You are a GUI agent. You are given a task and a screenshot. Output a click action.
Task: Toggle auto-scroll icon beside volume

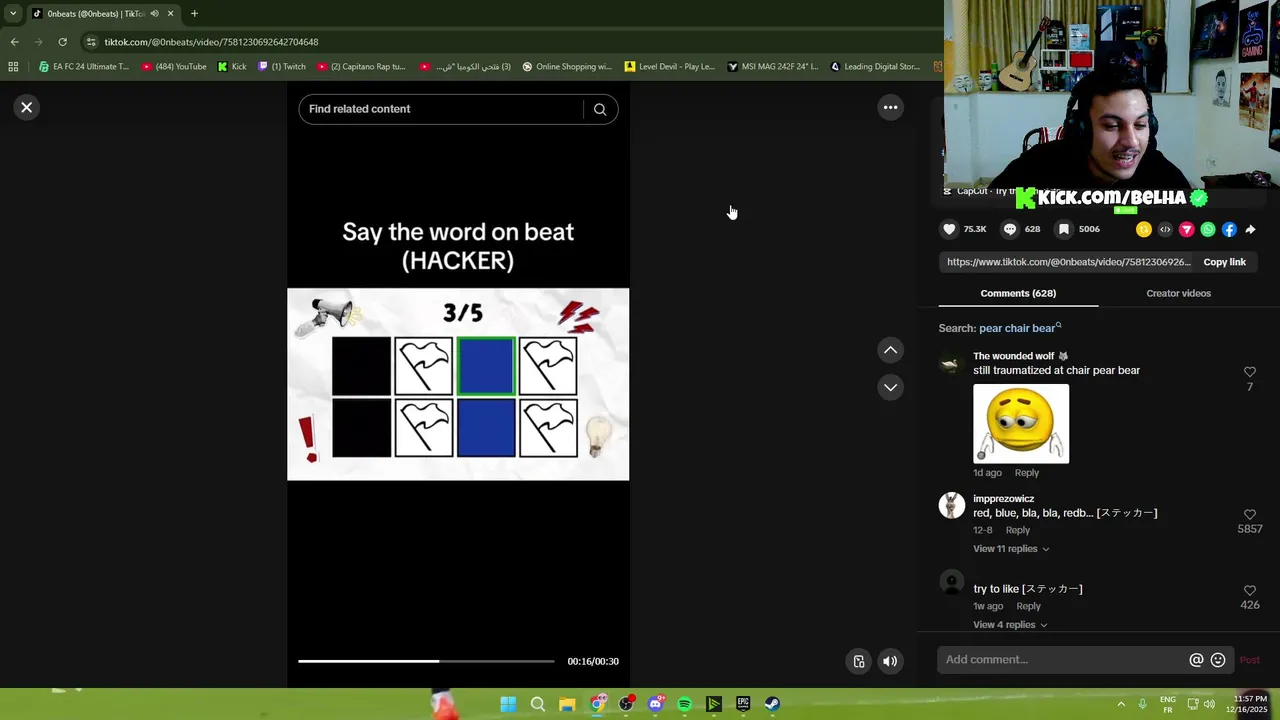coord(858,661)
